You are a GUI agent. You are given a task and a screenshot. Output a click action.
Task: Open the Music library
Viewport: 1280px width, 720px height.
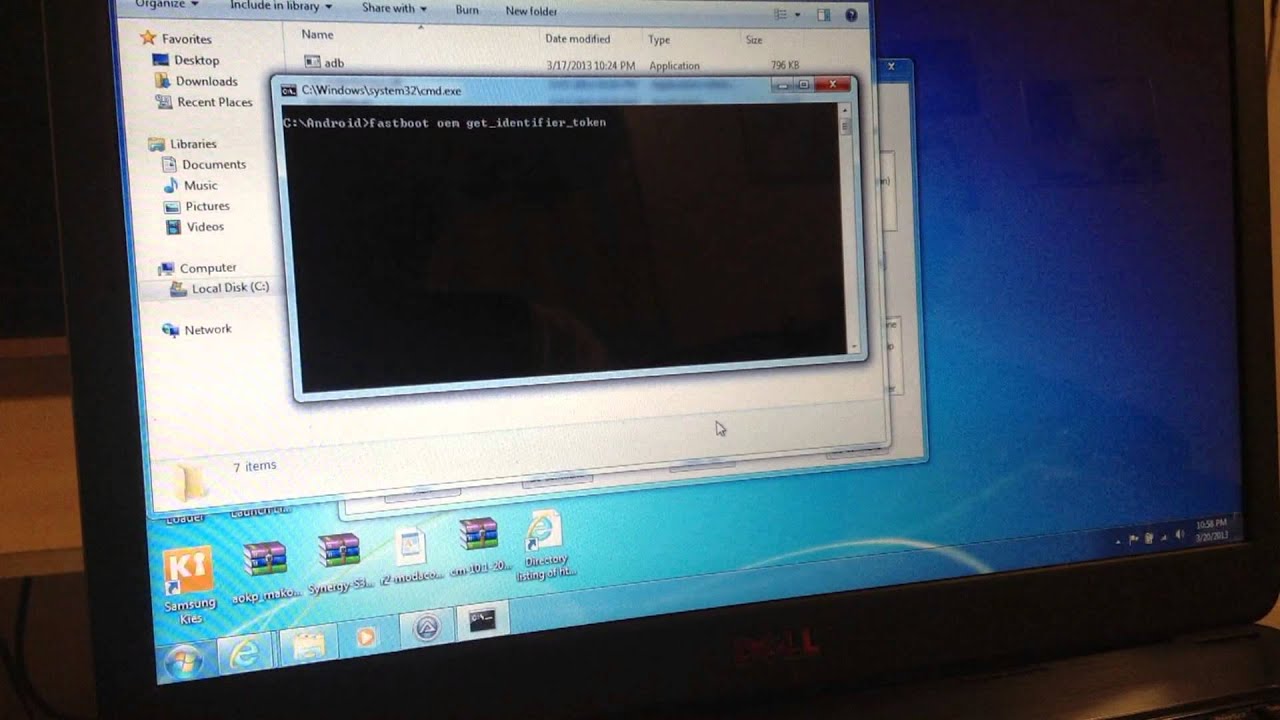190,185
